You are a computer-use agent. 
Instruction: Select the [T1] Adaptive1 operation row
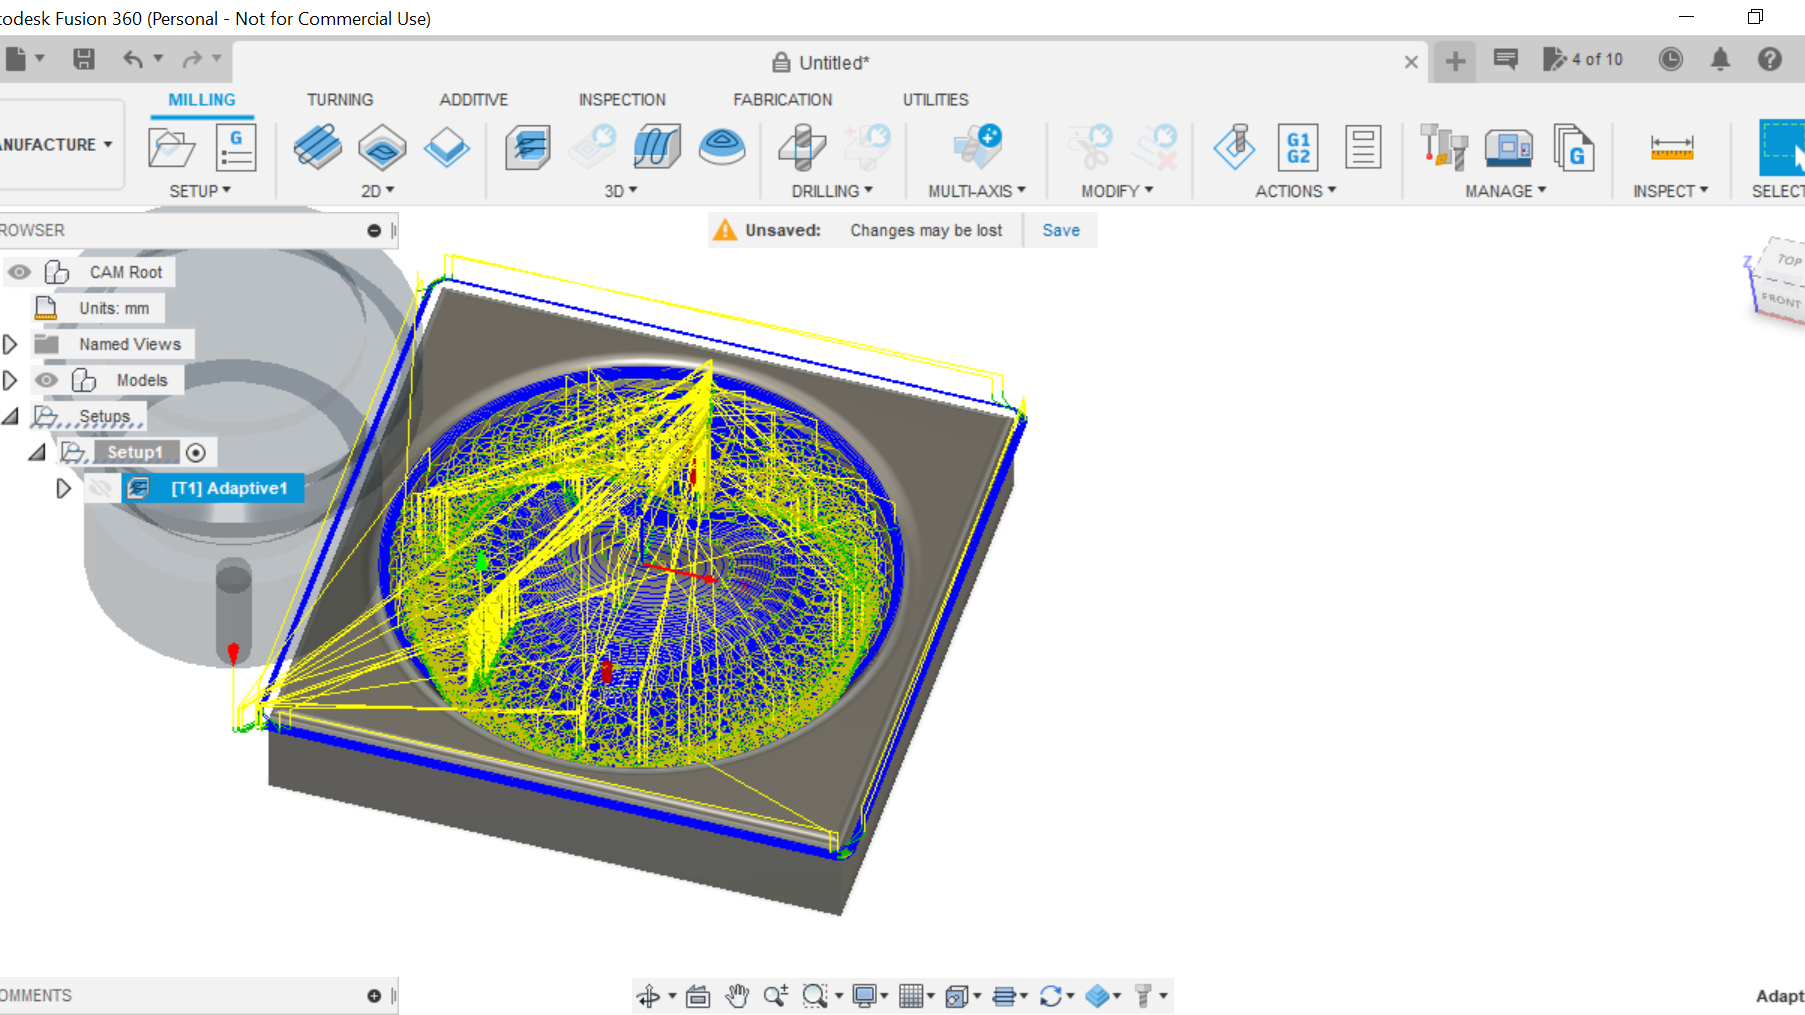(213, 488)
